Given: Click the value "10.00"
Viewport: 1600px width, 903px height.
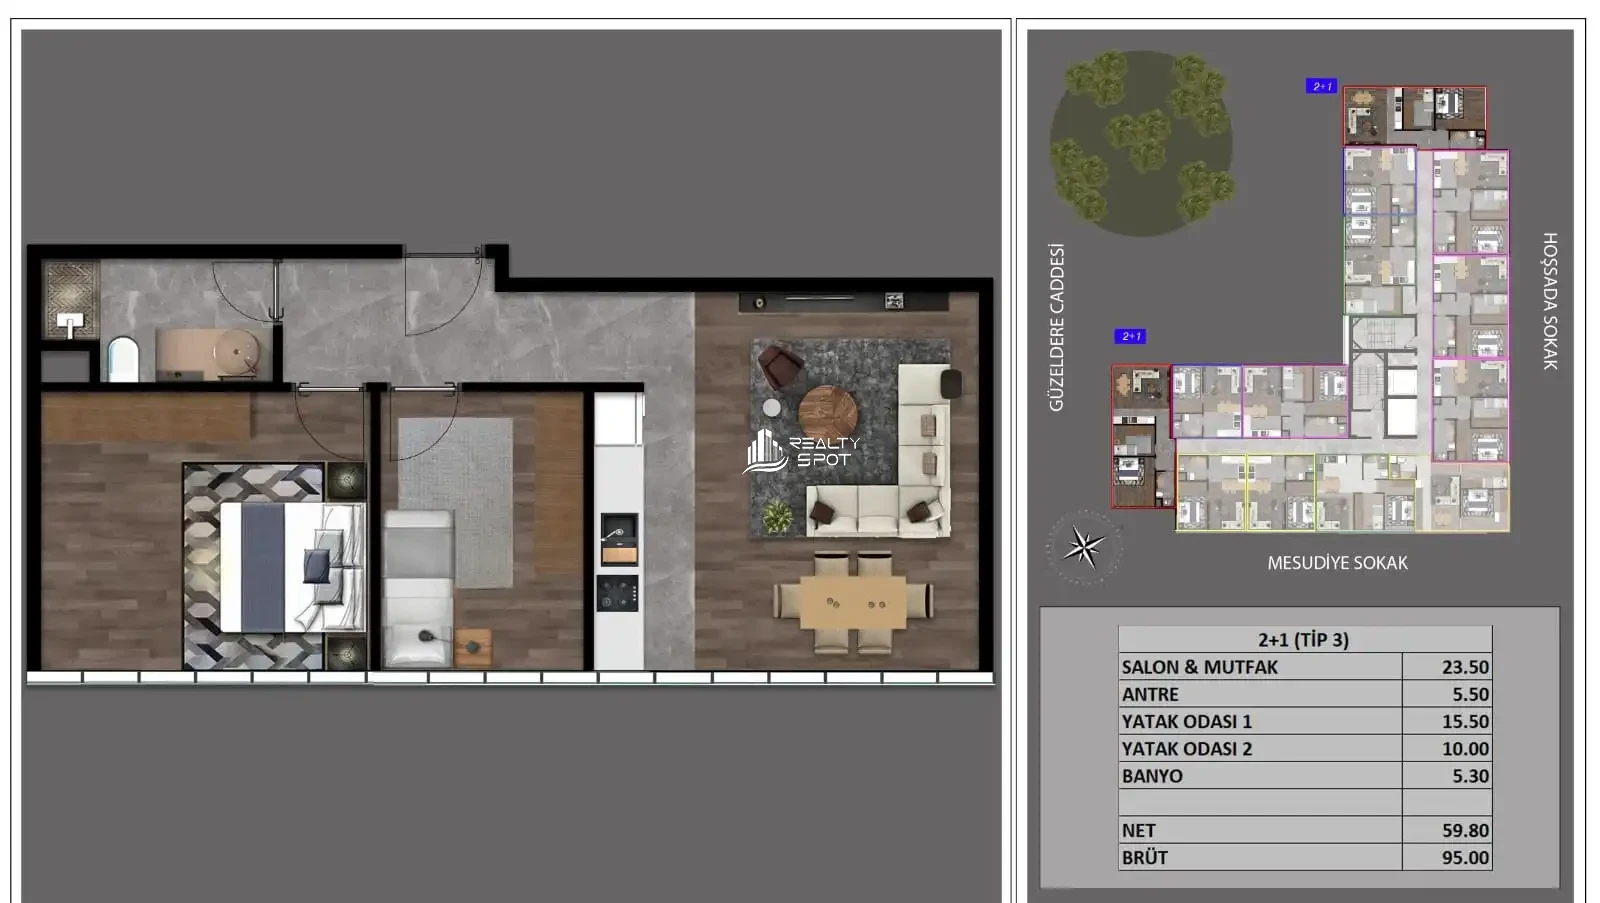Looking at the screenshot, I should coord(1465,748).
